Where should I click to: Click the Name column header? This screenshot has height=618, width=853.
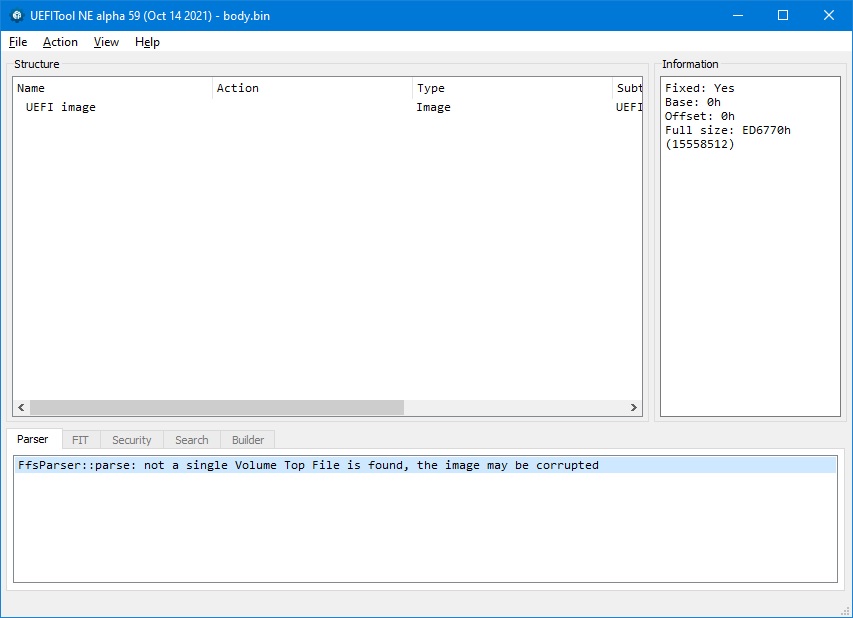pos(113,88)
